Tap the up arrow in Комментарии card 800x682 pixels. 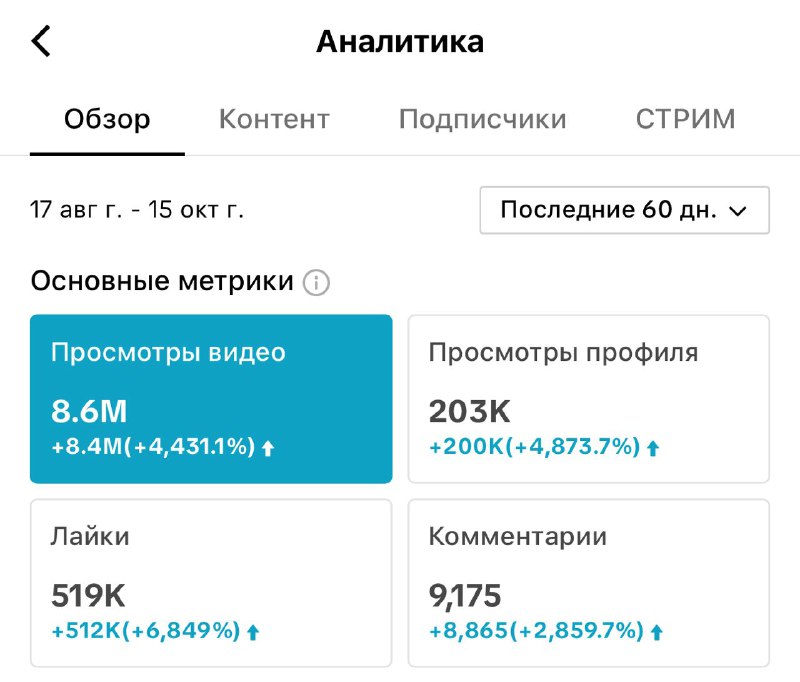click(657, 633)
